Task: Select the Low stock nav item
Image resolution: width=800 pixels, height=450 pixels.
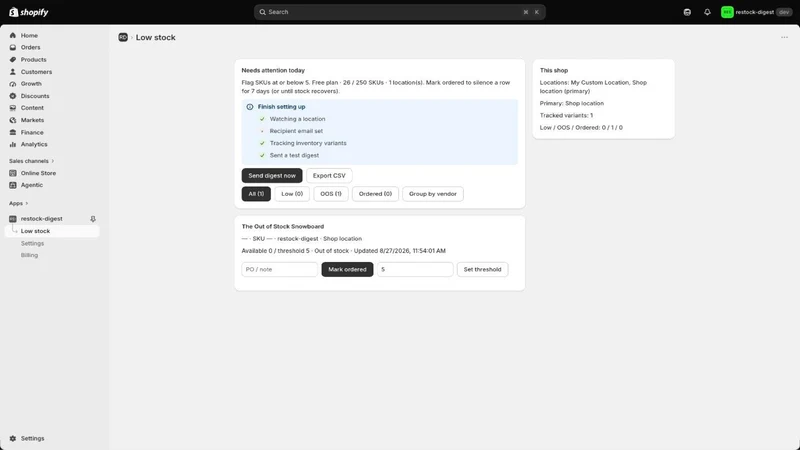Action: click(x=52, y=231)
